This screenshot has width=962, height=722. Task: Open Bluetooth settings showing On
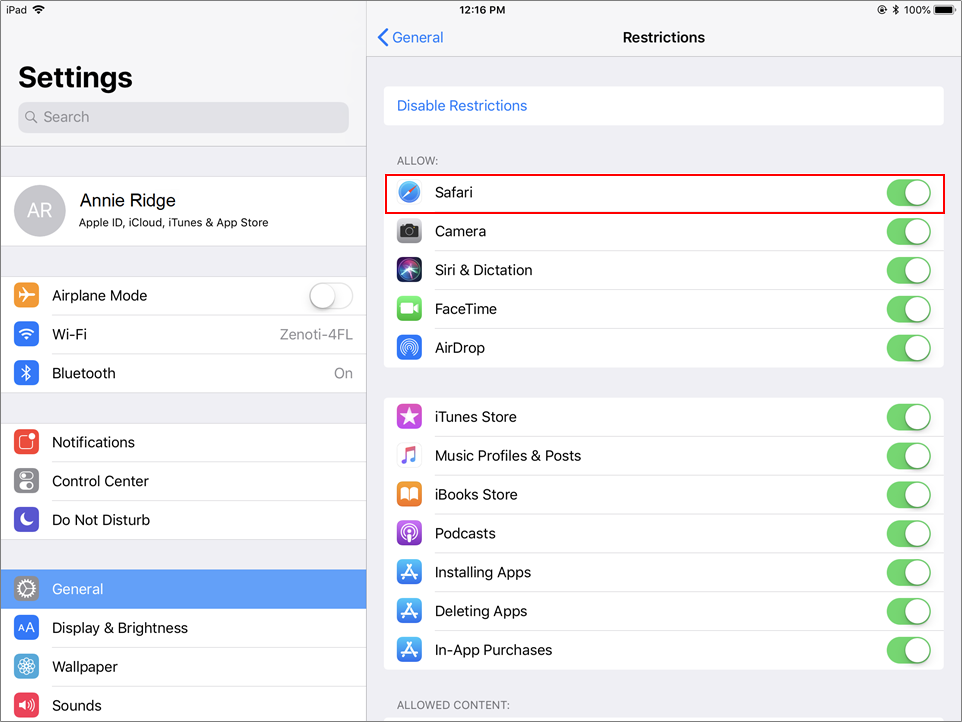[183, 373]
